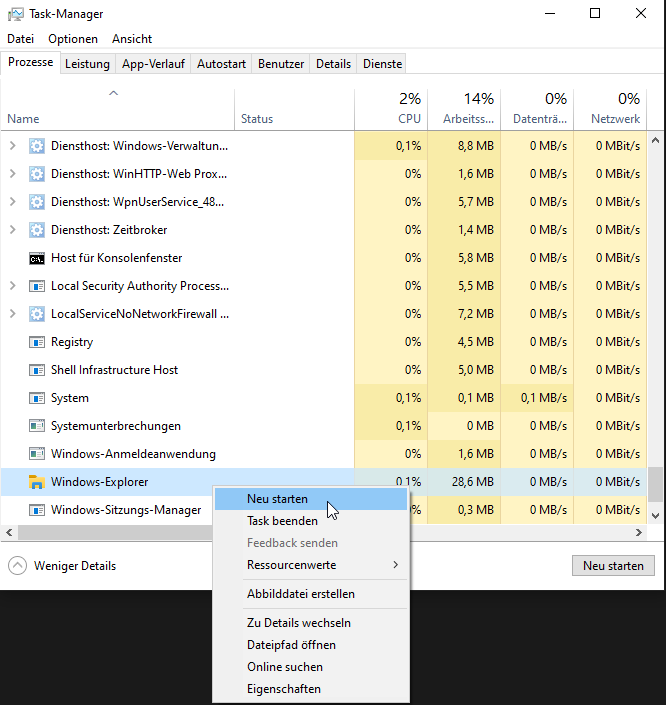The height and width of the screenshot is (705, 666).
Task: Click the Registry process icon
Action: point(37,342)
